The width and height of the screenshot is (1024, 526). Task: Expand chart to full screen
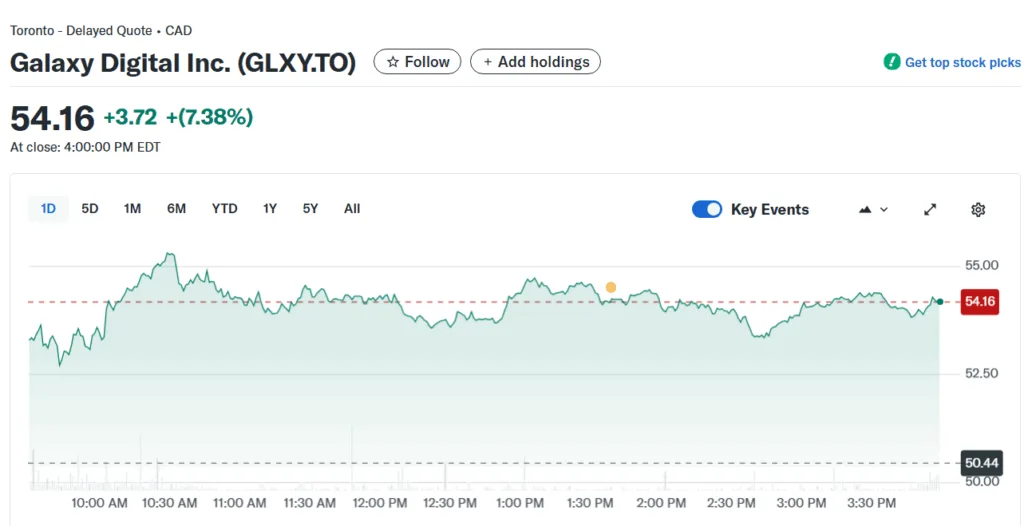(x=930, y=209)
